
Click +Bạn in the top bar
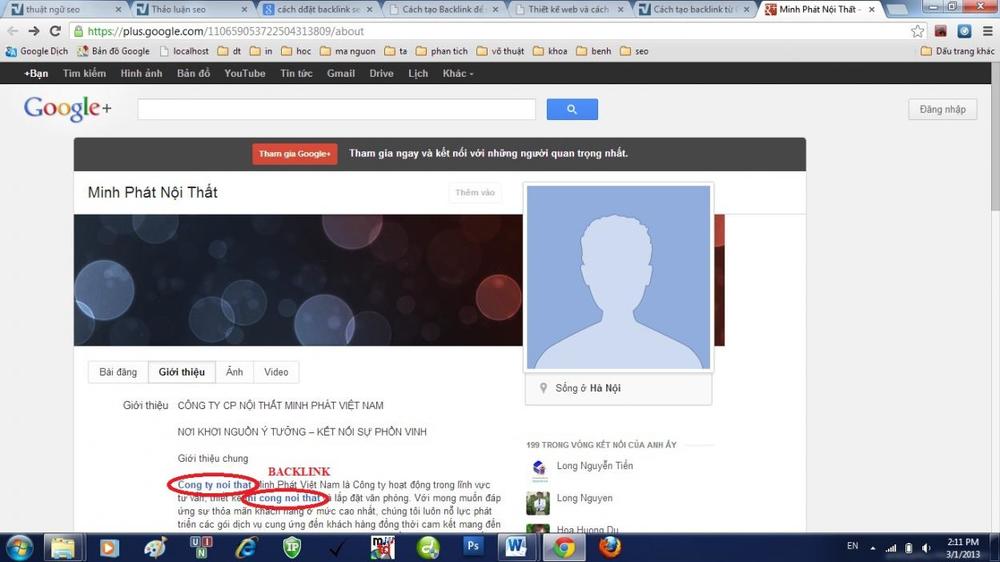tap(36, 73)
